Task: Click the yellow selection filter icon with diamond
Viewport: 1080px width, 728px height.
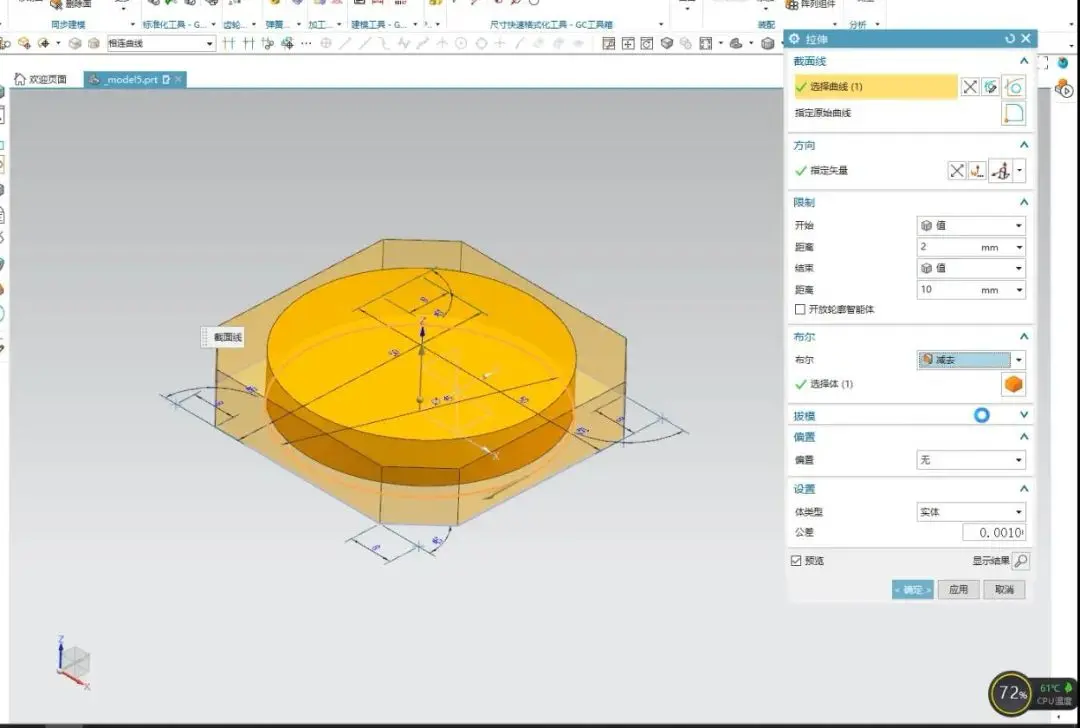Action: (x=25, y=43)
